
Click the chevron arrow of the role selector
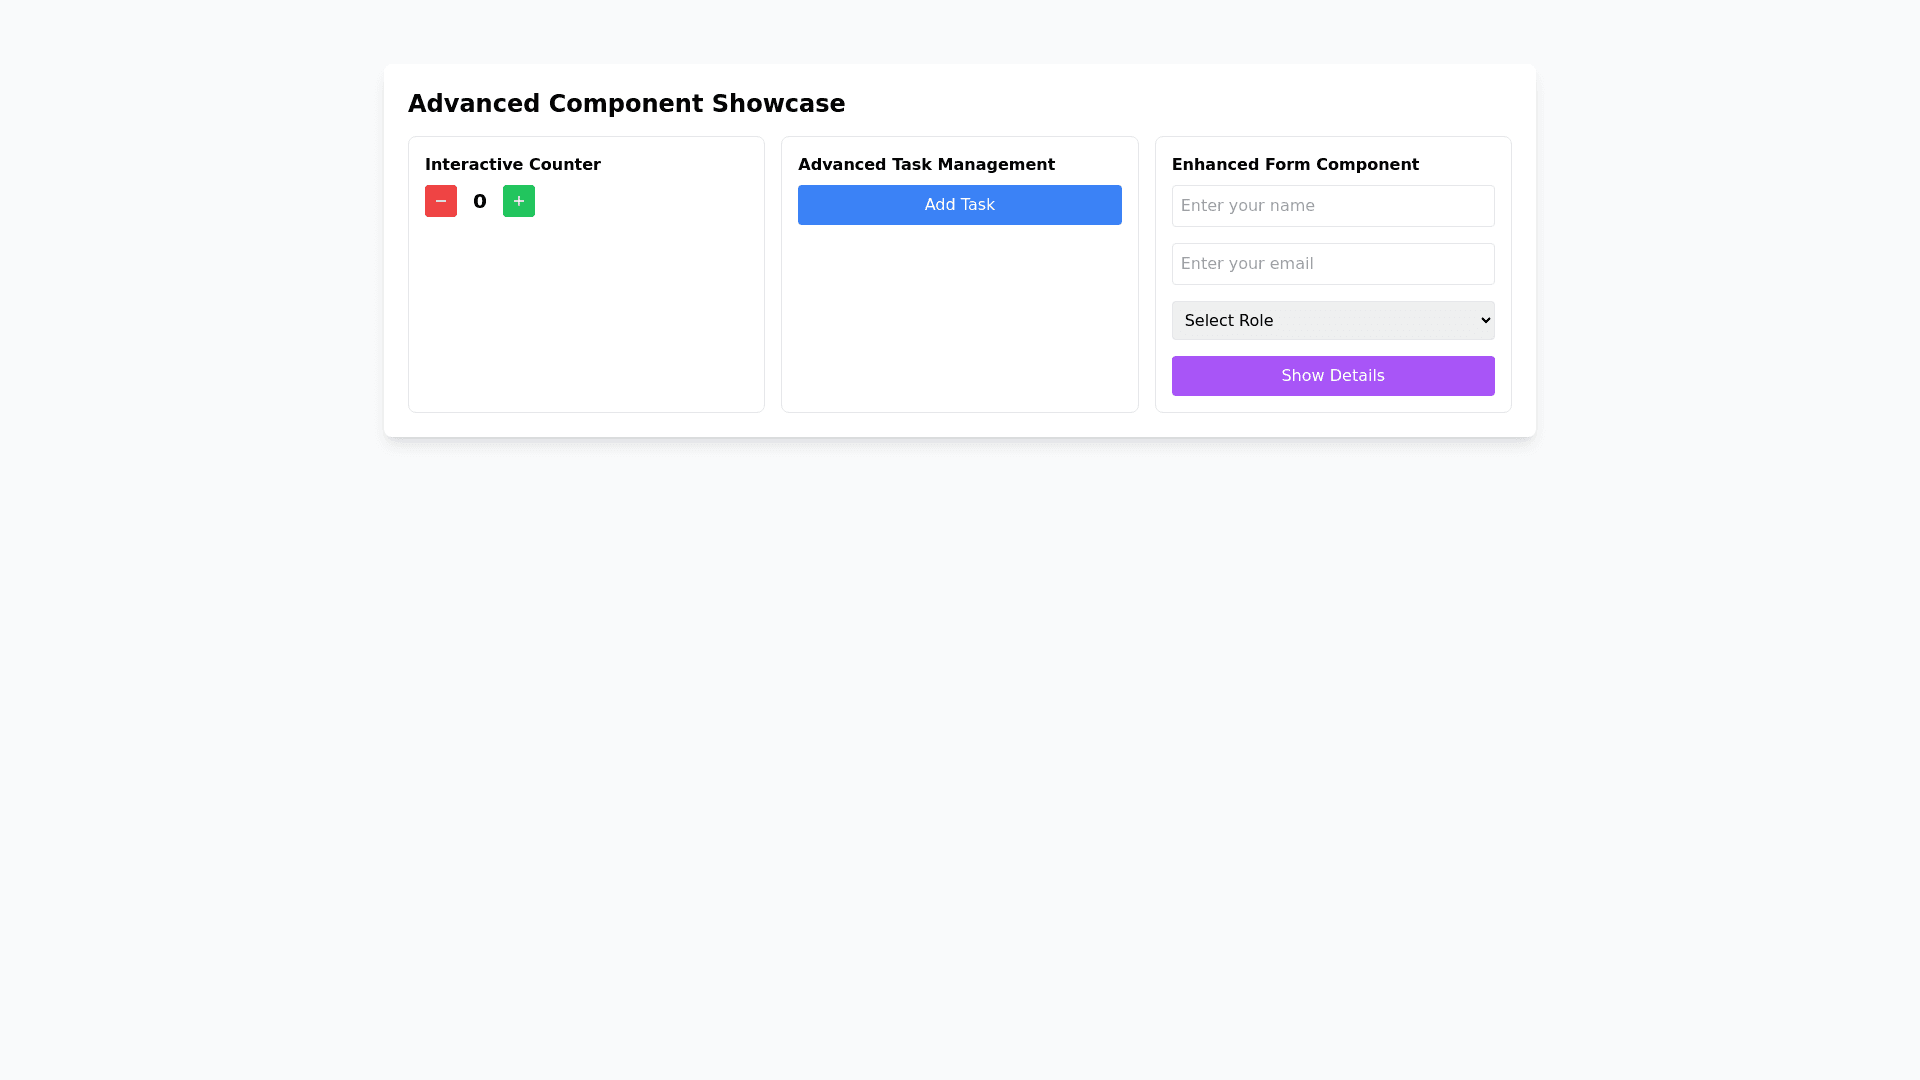coord(1485,320)
